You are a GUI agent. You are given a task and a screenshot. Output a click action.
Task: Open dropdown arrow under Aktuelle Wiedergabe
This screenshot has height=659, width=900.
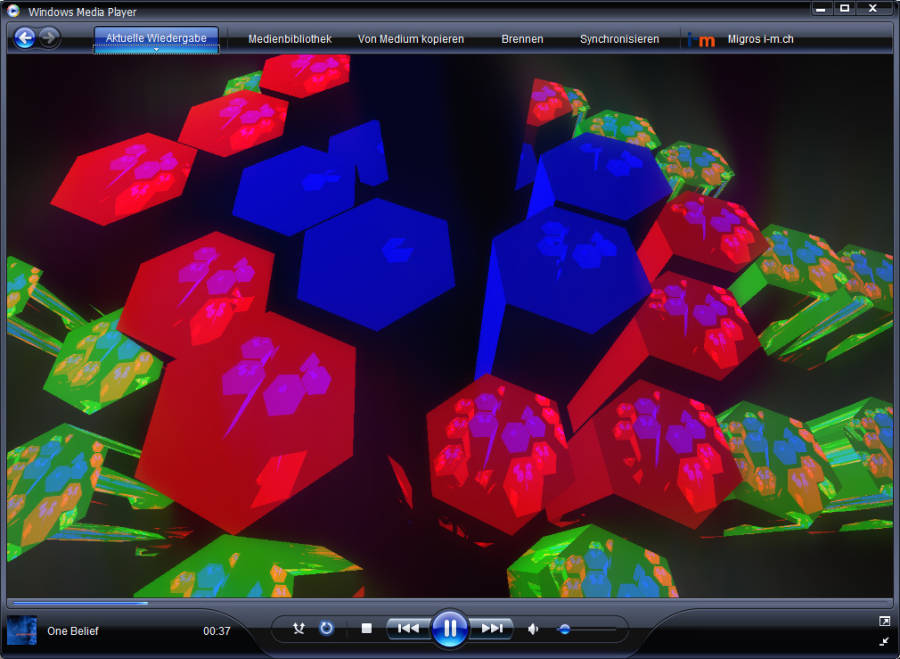tap(156, 50)
